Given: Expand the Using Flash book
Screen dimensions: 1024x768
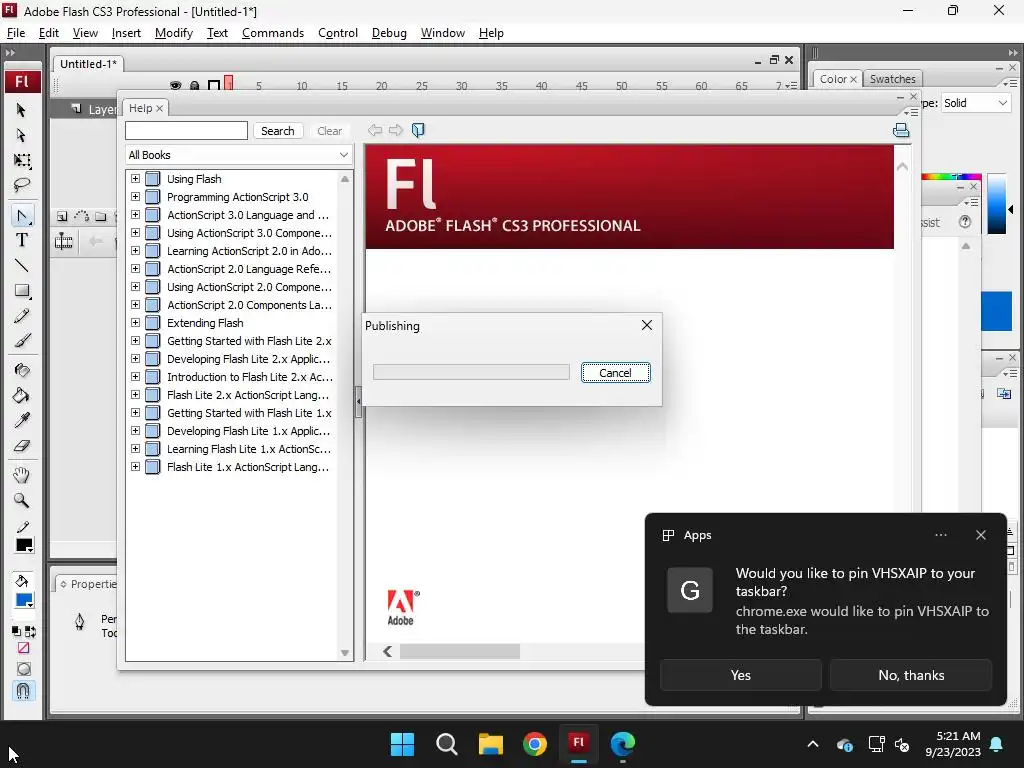Looking at the screenshot, I should pyautogui.click(x=135, y=178).
